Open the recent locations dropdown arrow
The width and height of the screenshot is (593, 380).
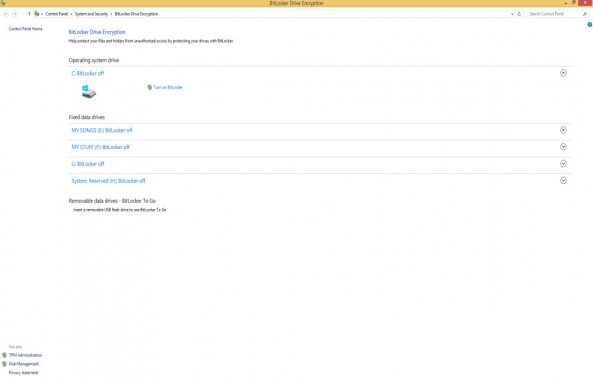point(22,14)
